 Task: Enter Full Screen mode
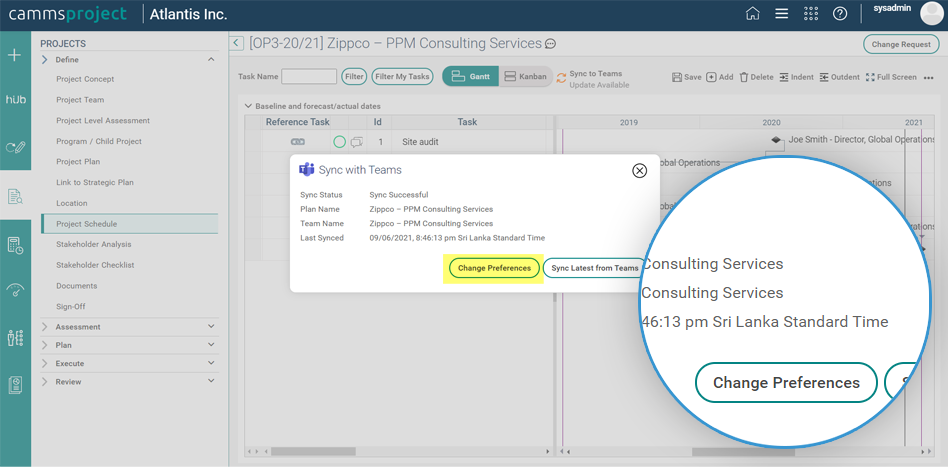click(x=891, y=77)
